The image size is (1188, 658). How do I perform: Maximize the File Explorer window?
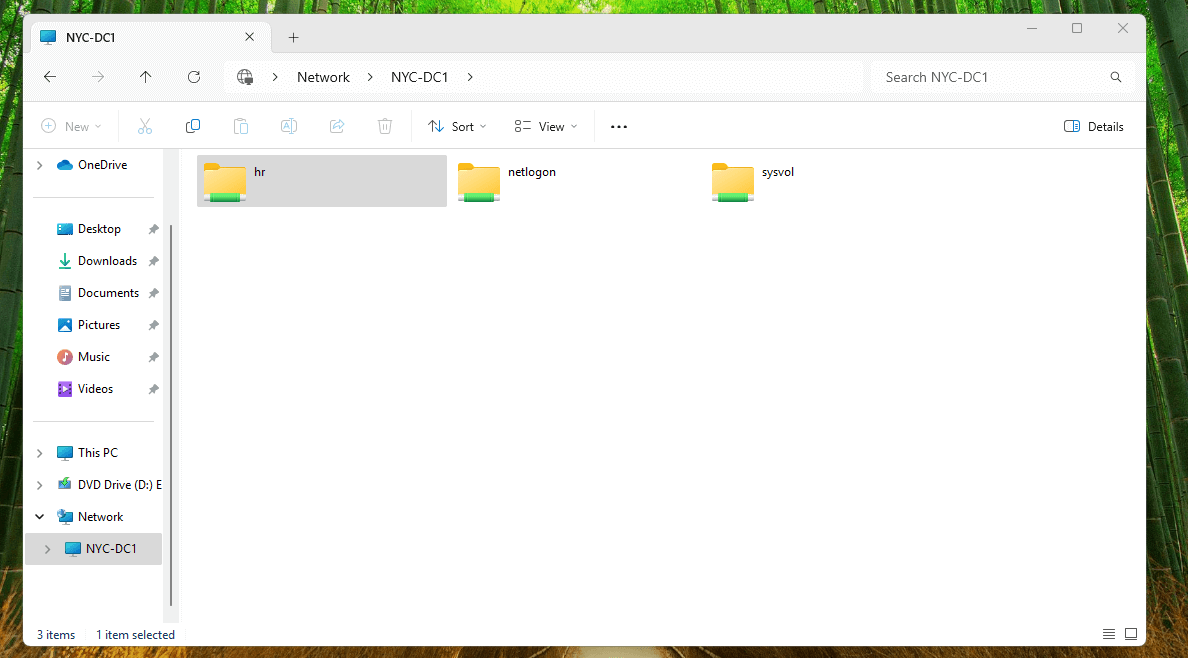[x=1077, y=28]
